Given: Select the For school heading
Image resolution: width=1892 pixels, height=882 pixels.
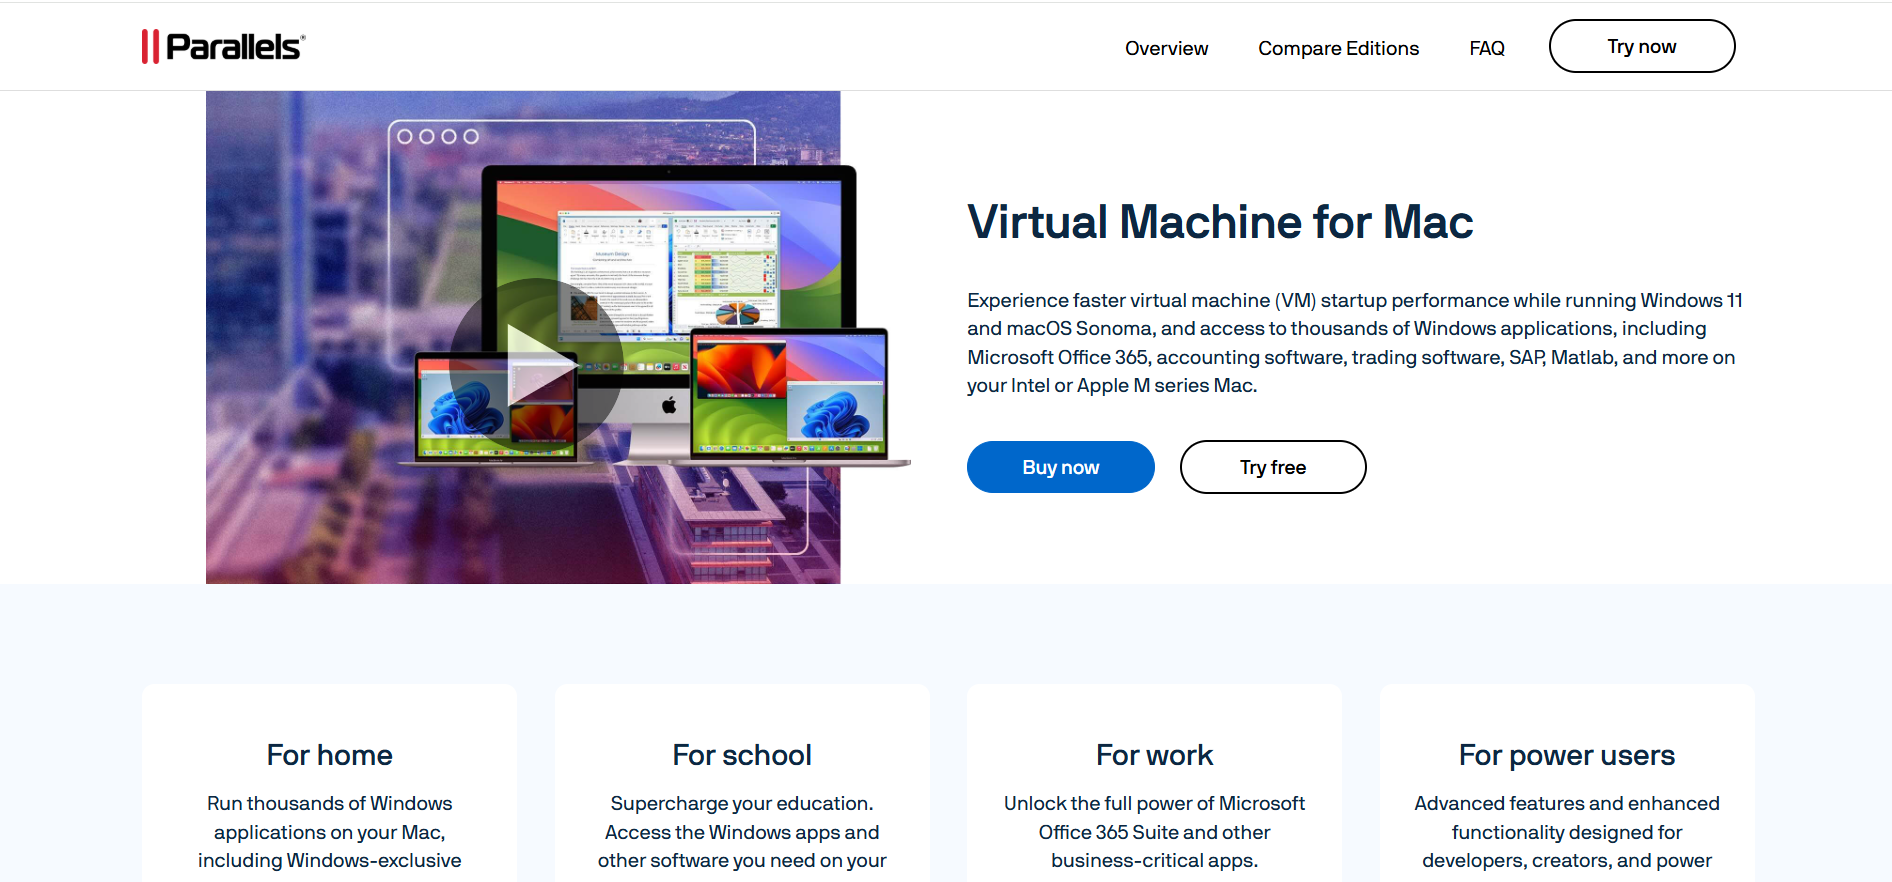Looking at the screenshot, I should [742, 755].
